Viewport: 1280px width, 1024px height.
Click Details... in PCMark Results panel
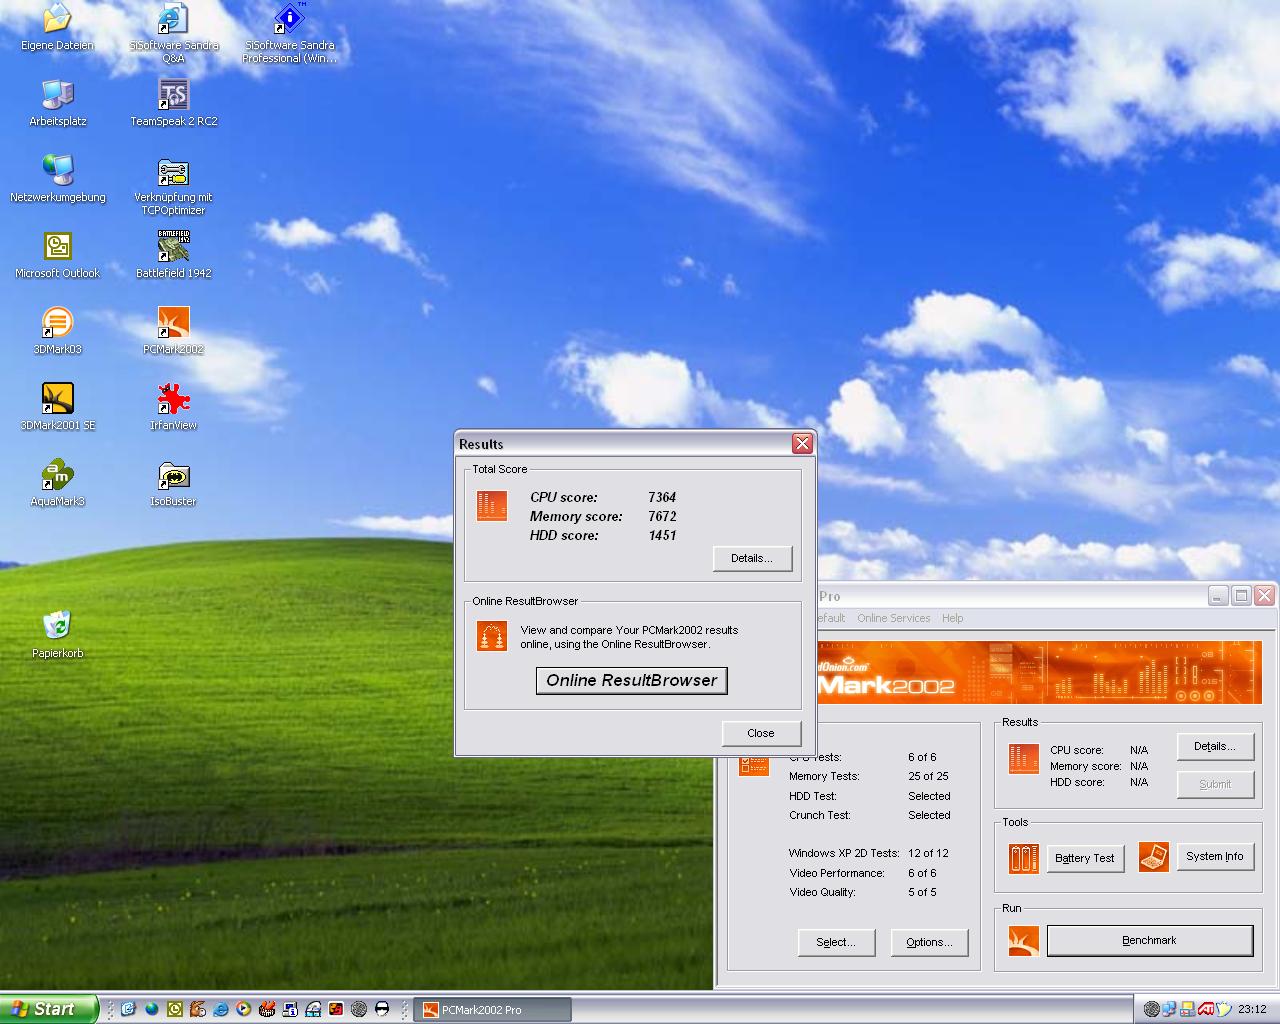coord(1215,746)
